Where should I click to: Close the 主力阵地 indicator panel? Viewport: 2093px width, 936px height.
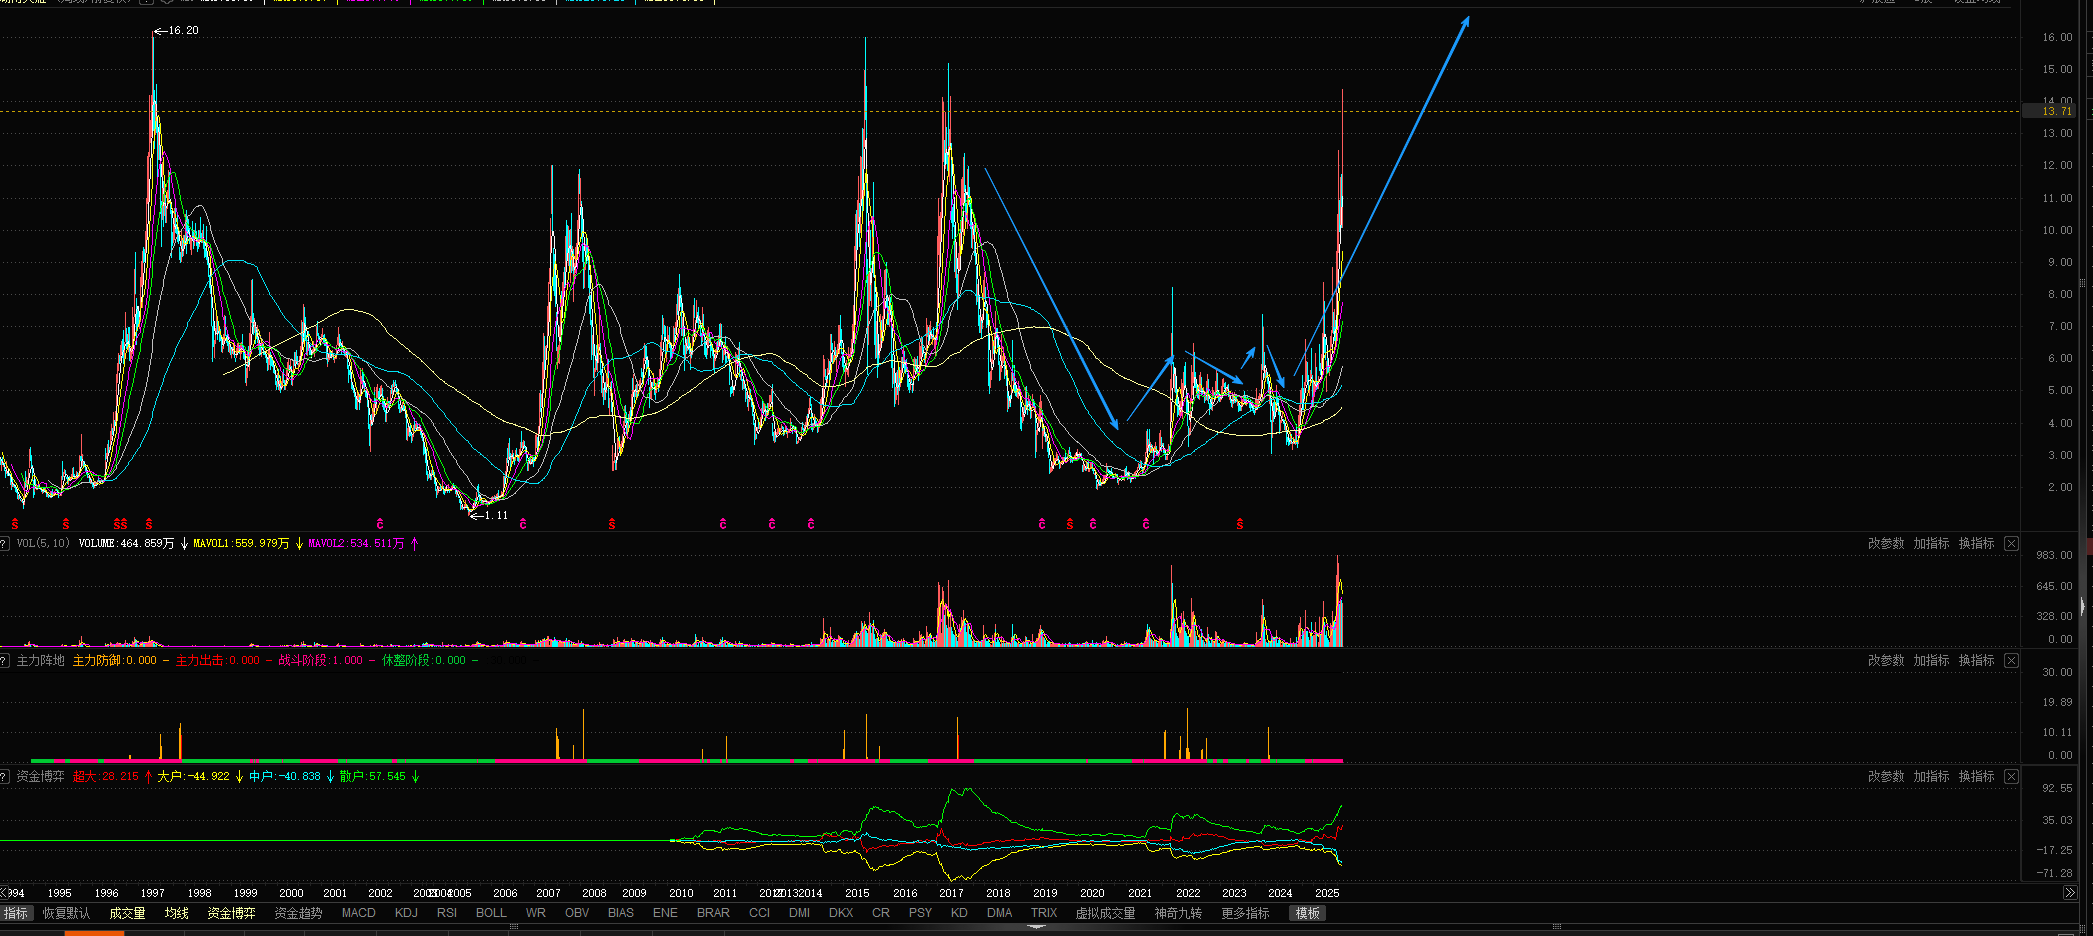point(2011,660)
